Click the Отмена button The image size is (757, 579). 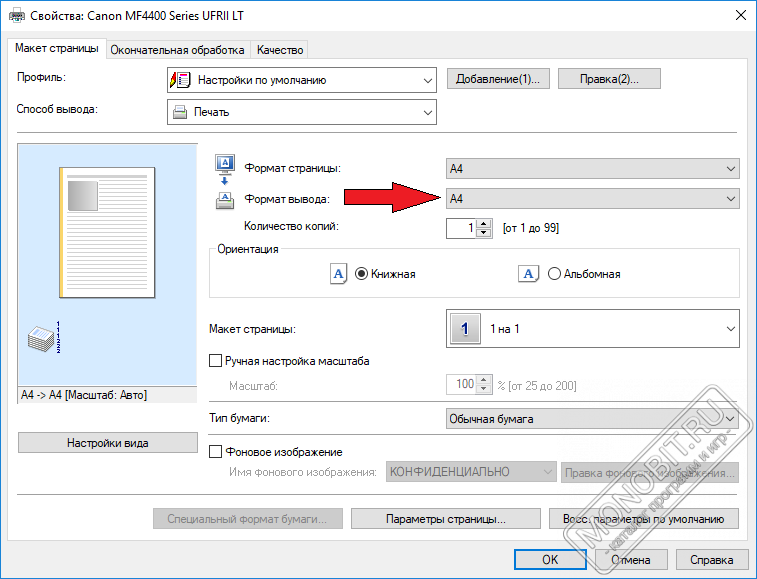tap(631, 560)
